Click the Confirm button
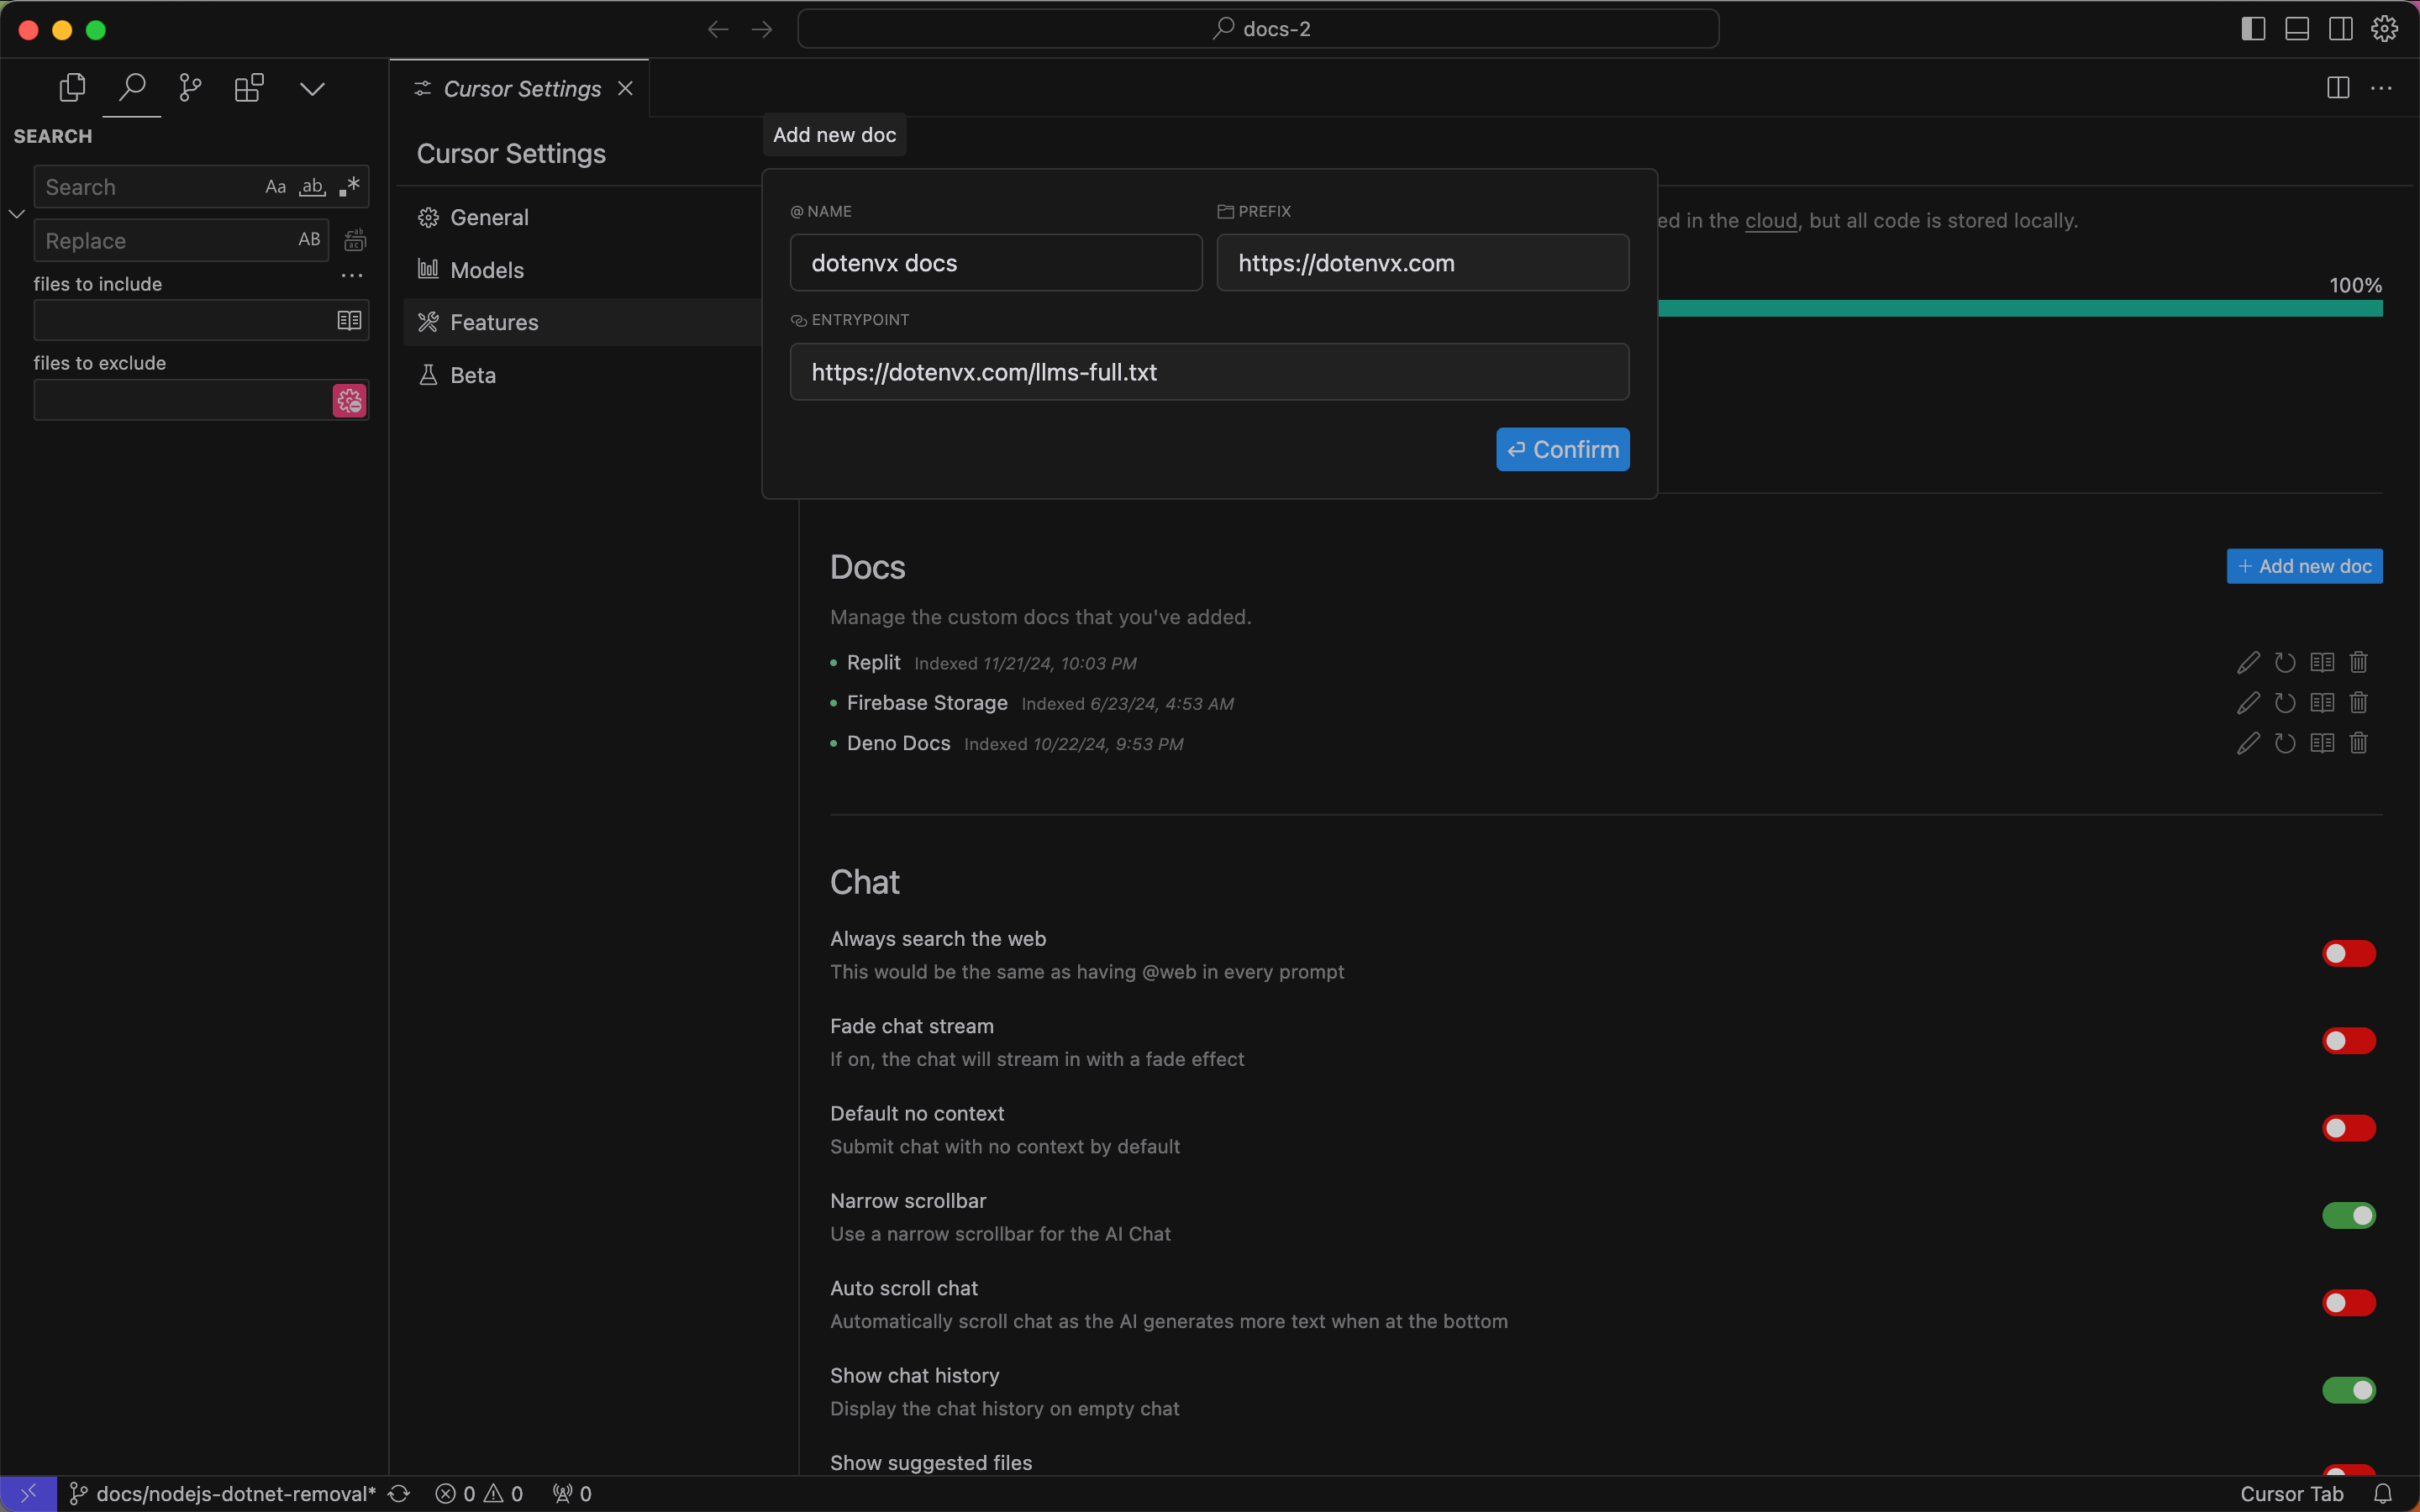The height and width of the screenshot is (1512, 2420). [x=1562, y=449]
